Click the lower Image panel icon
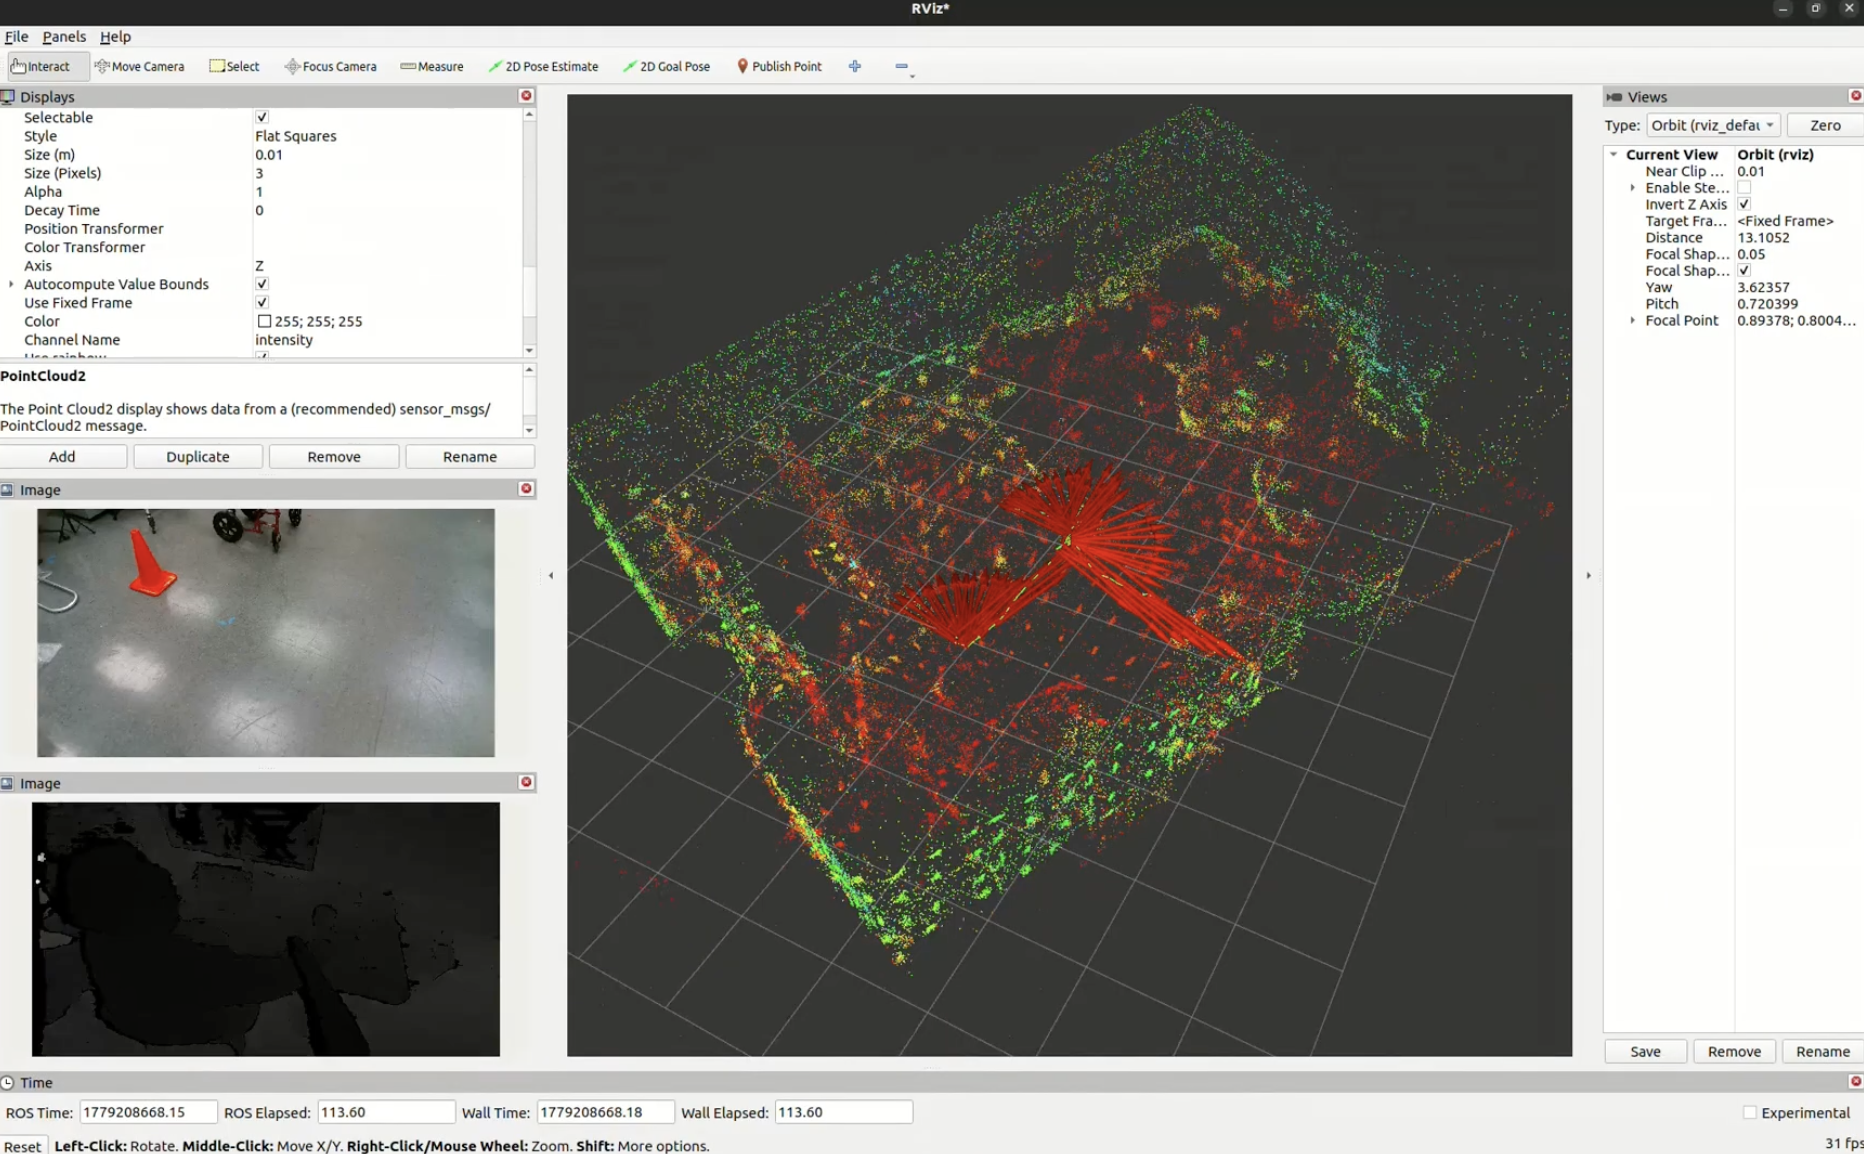Screen dimensions: 1864x1154 [8, 783]
